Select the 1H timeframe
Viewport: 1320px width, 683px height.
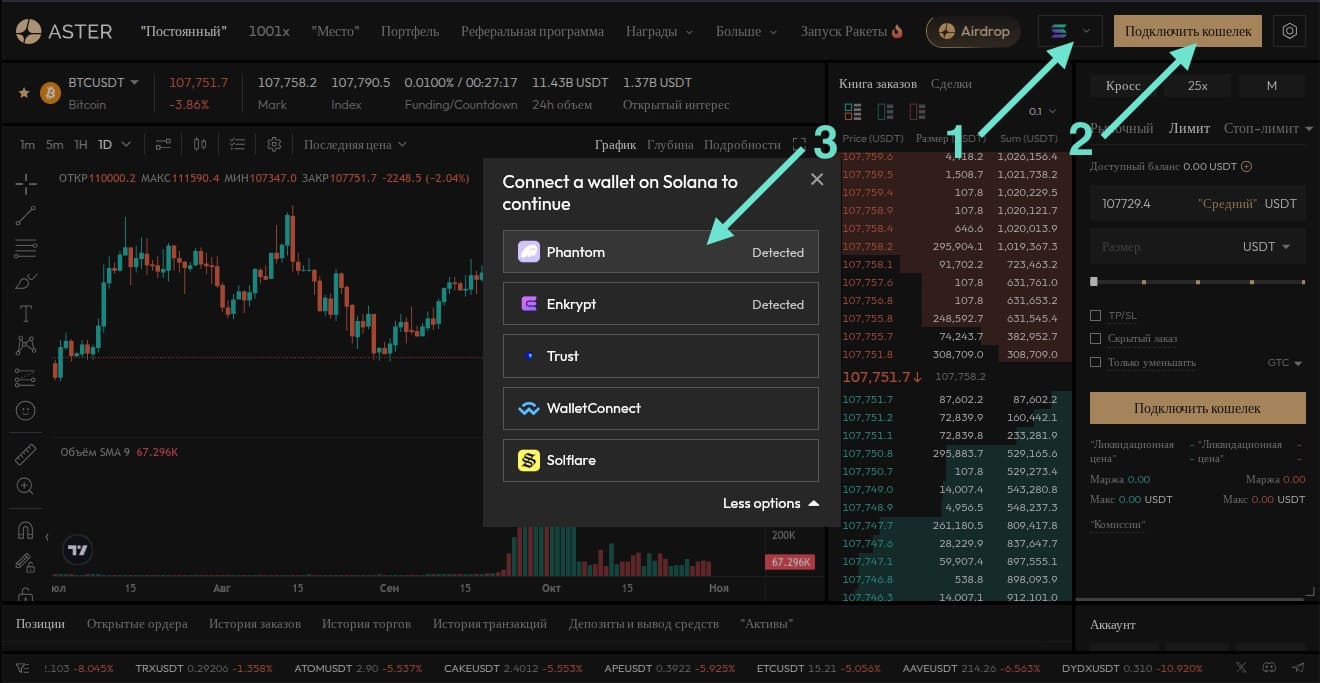pyautogui.click(x=80, y=144)
